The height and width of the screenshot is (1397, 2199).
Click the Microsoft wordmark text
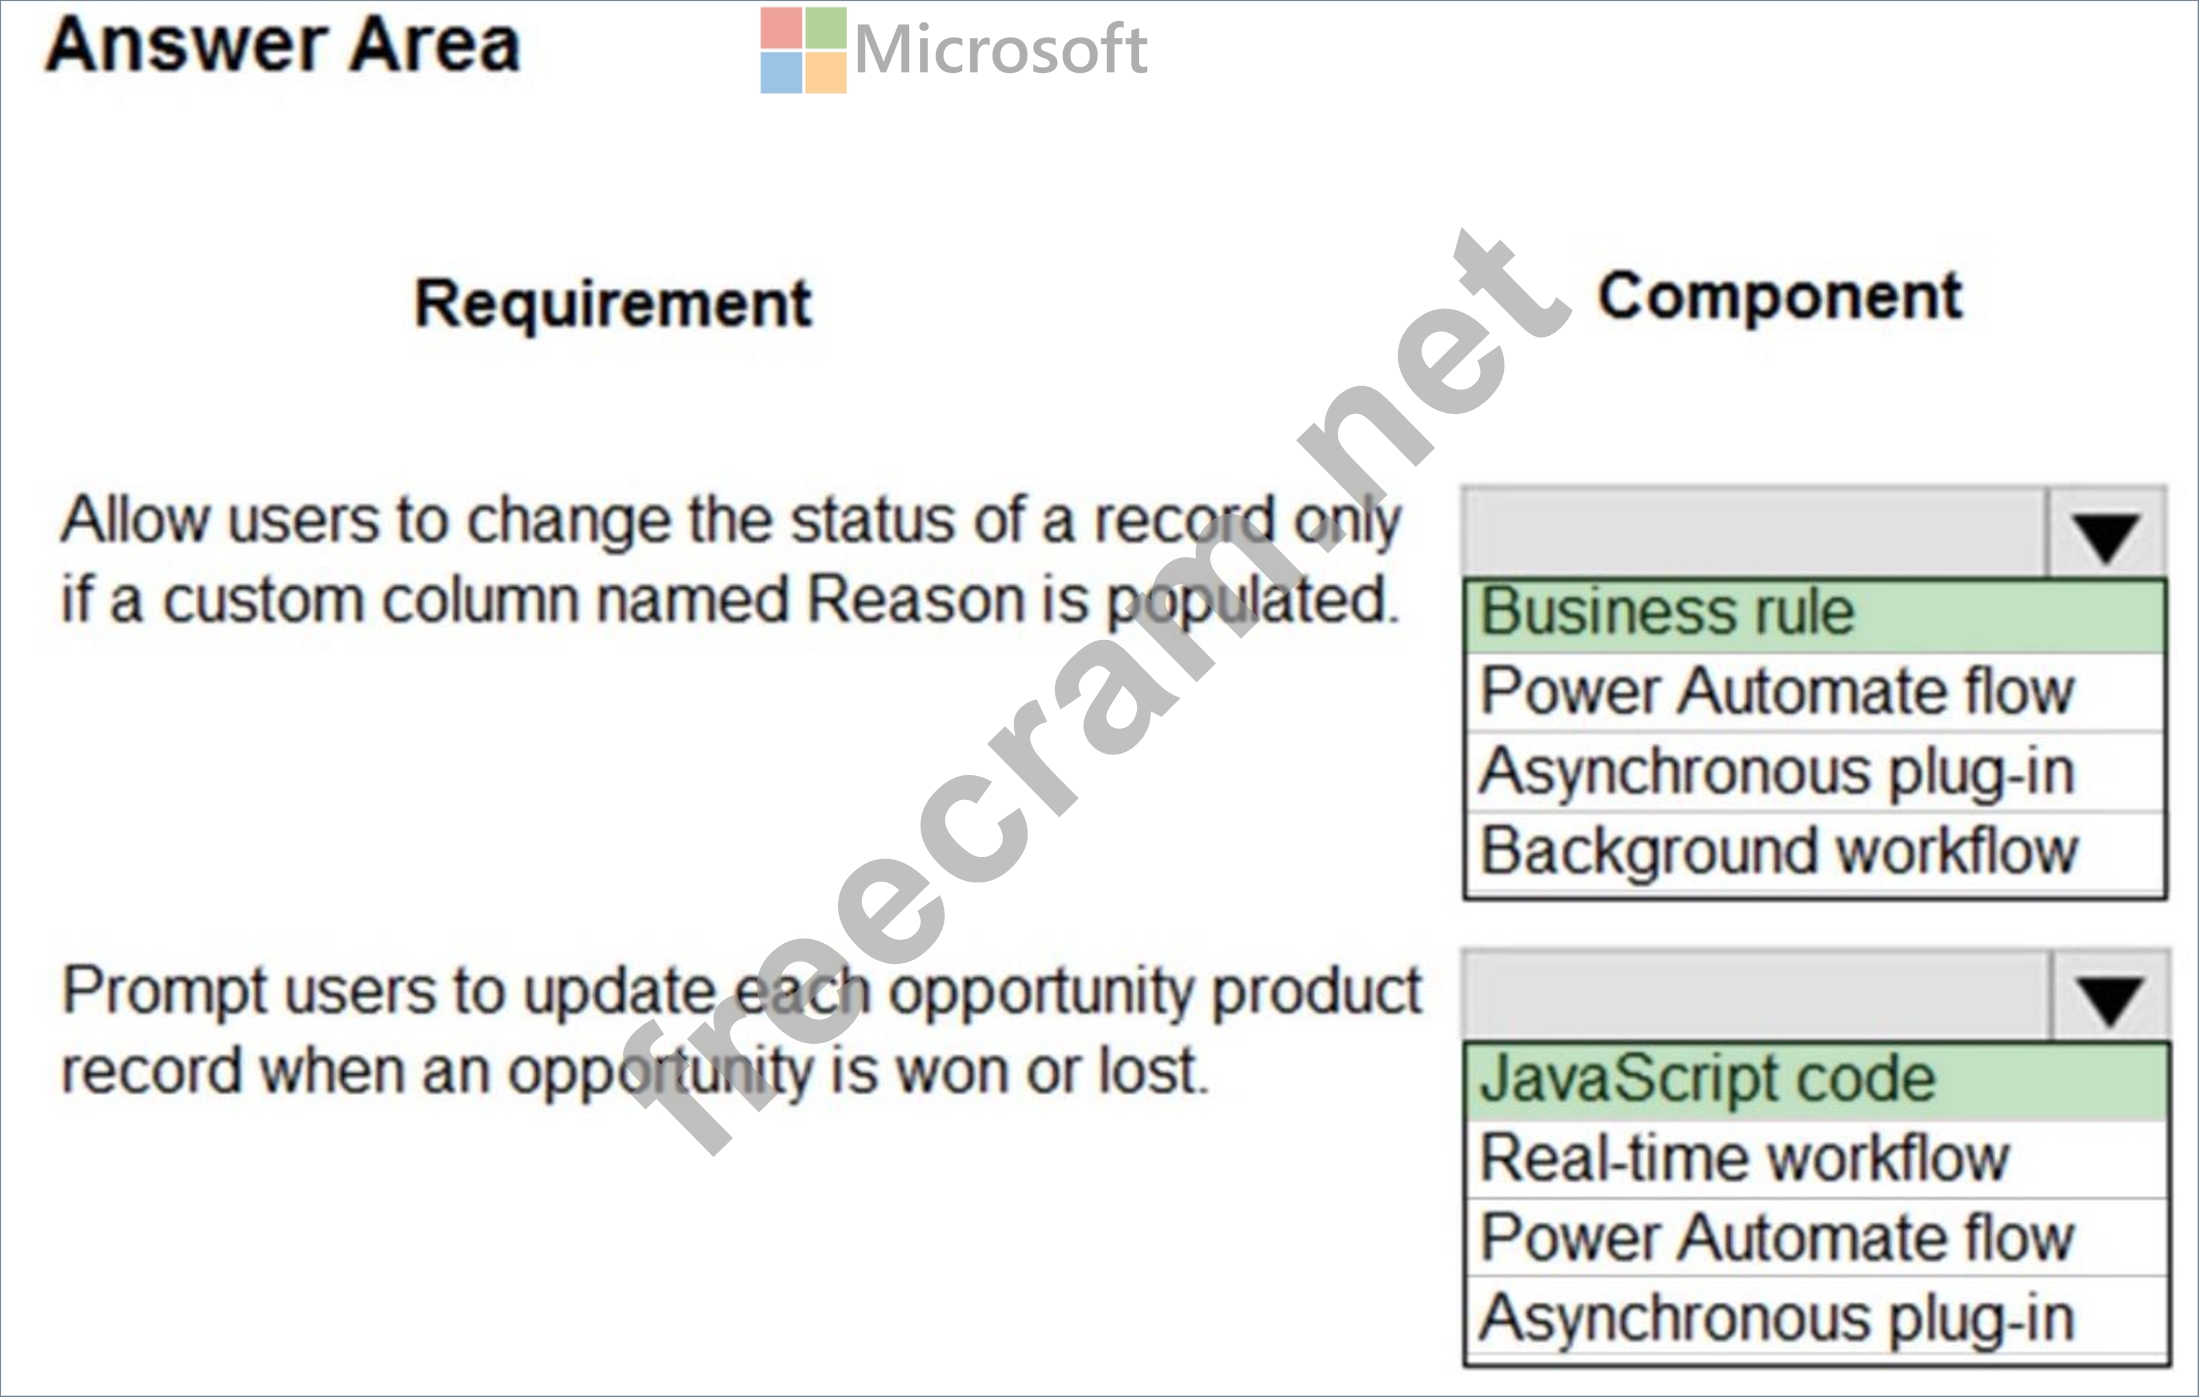point(1000,50)
